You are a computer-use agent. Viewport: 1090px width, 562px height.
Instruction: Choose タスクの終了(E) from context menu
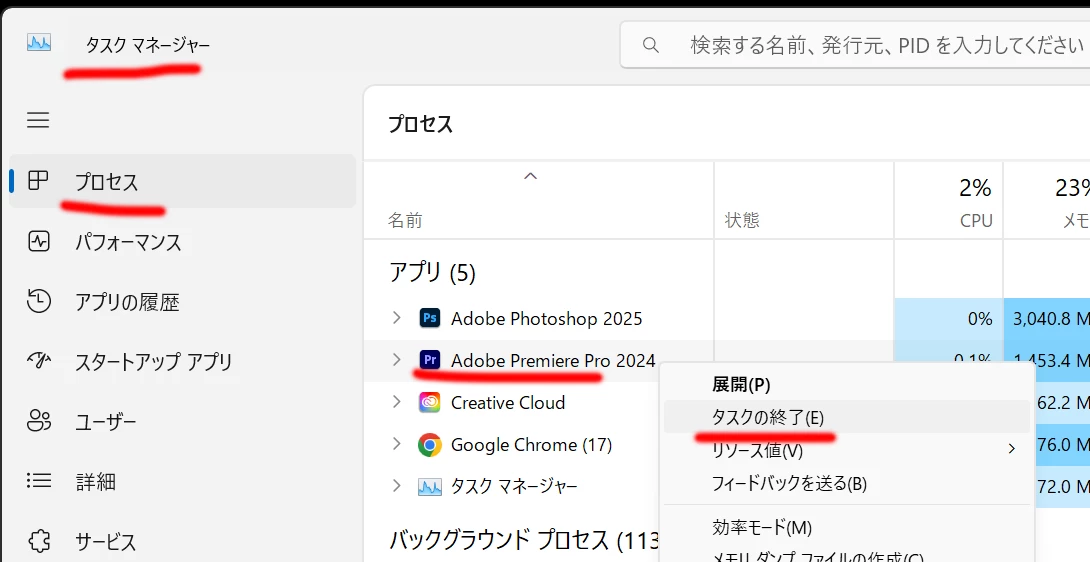[x=847, y=417]
